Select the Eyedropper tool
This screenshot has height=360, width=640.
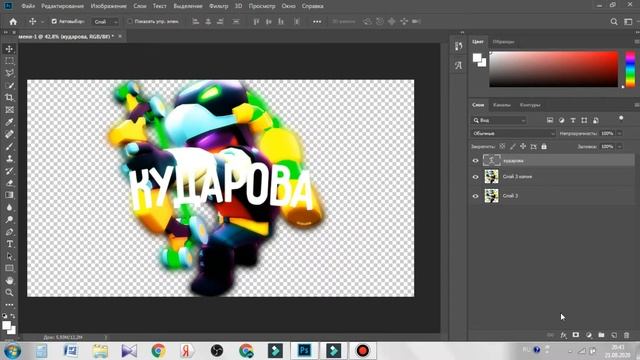[x=9, y=122]
